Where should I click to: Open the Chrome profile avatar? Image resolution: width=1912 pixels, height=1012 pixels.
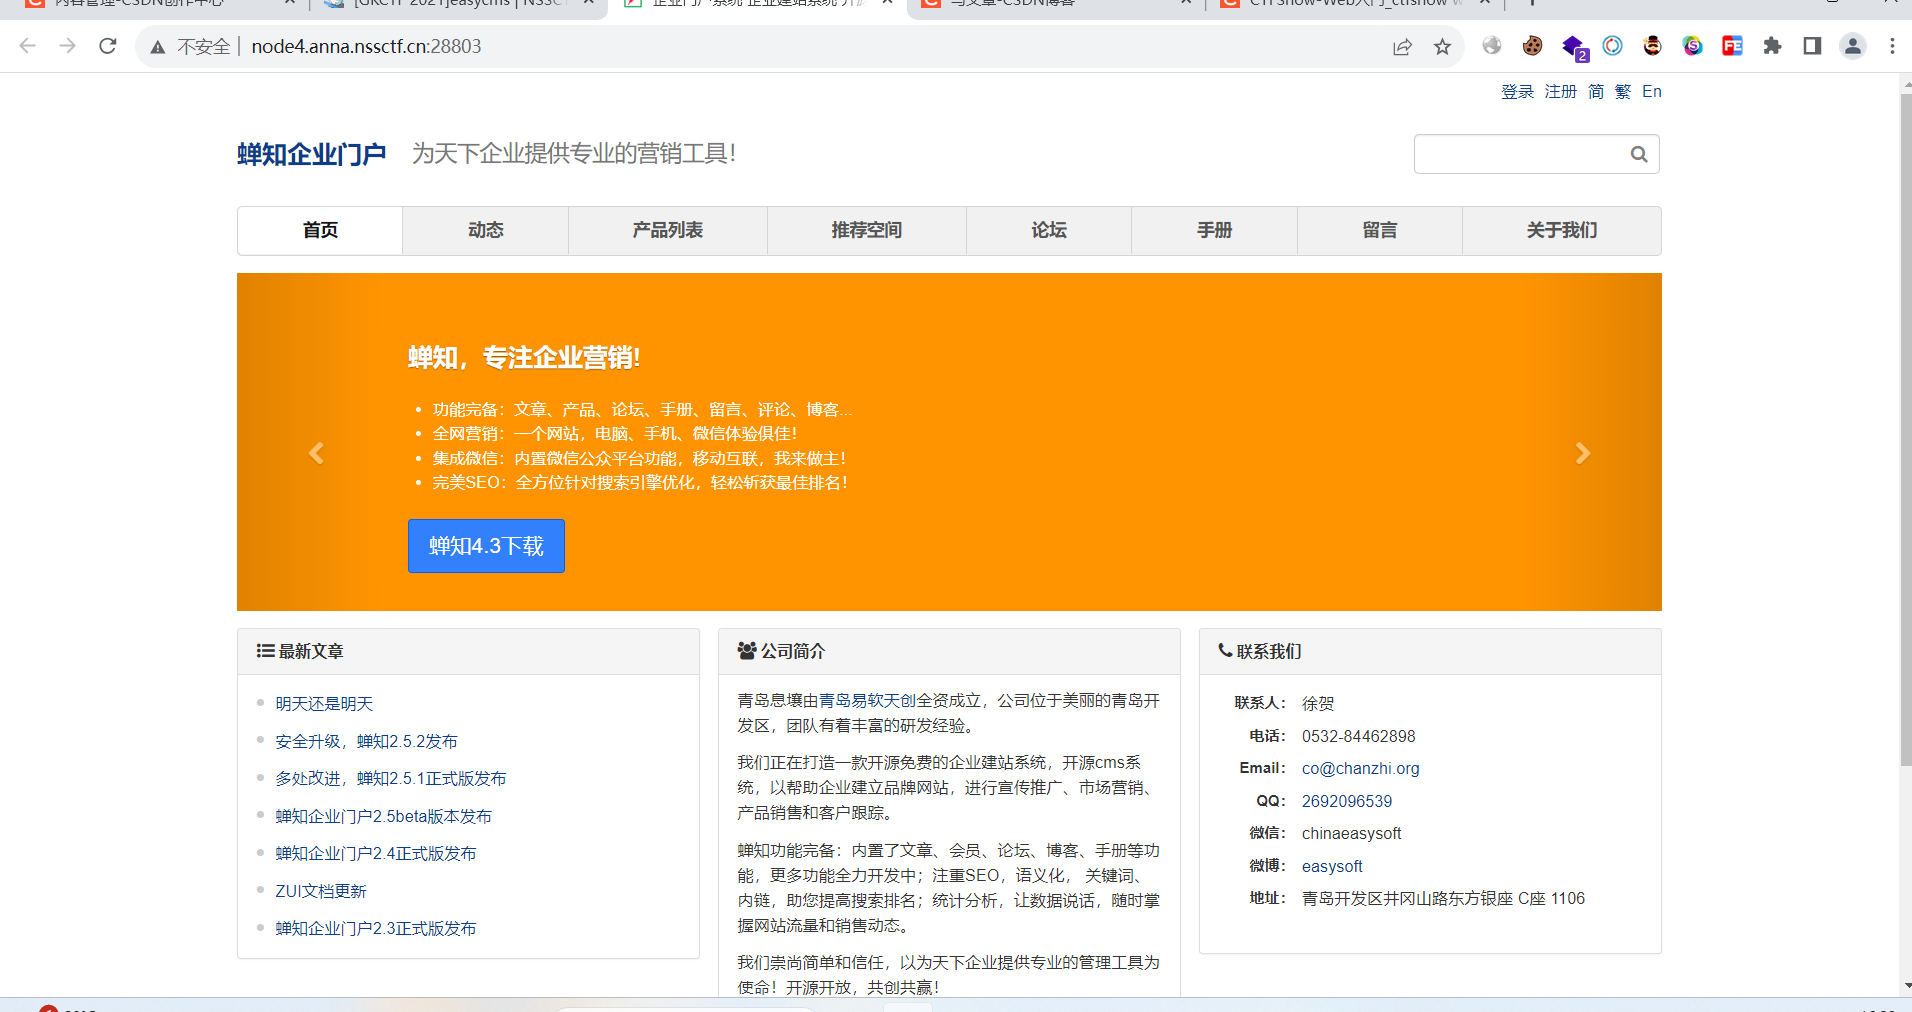tap(1853, 46)
